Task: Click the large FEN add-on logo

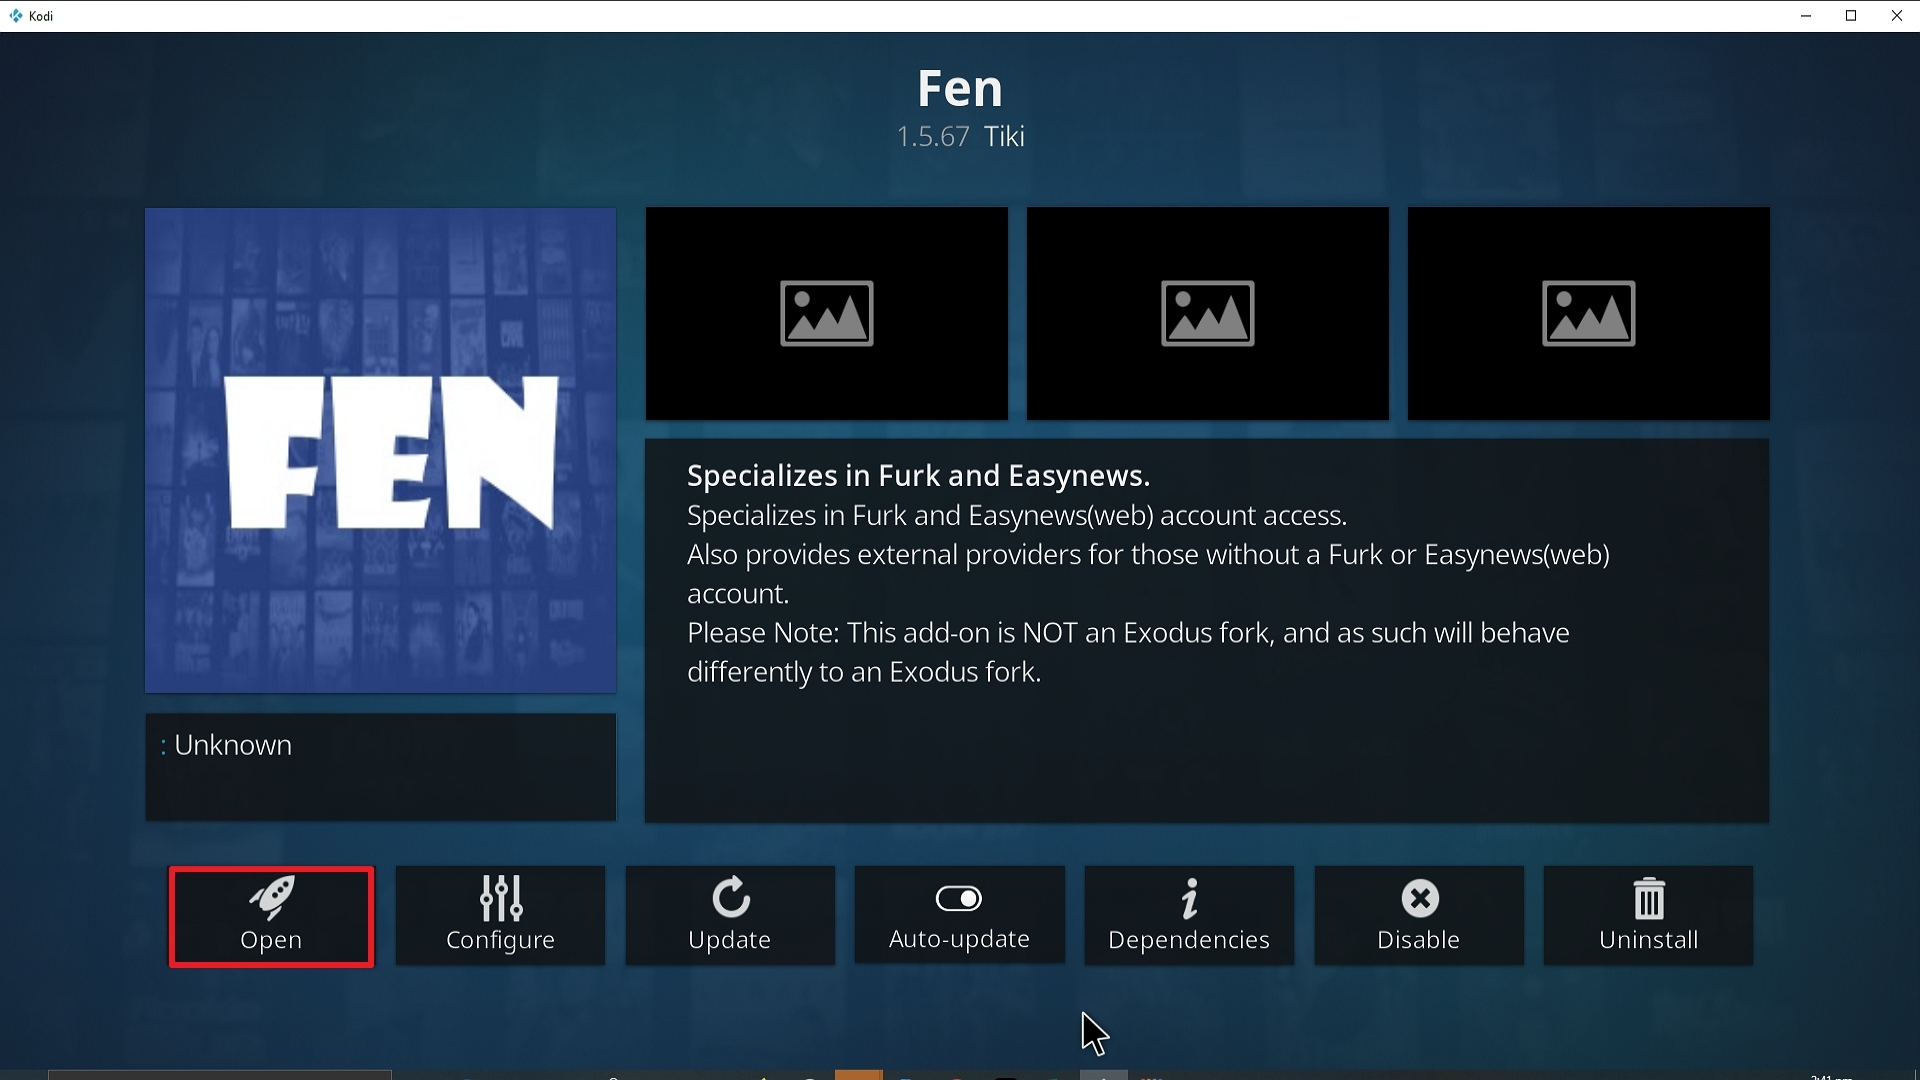Action: point(381,450)
